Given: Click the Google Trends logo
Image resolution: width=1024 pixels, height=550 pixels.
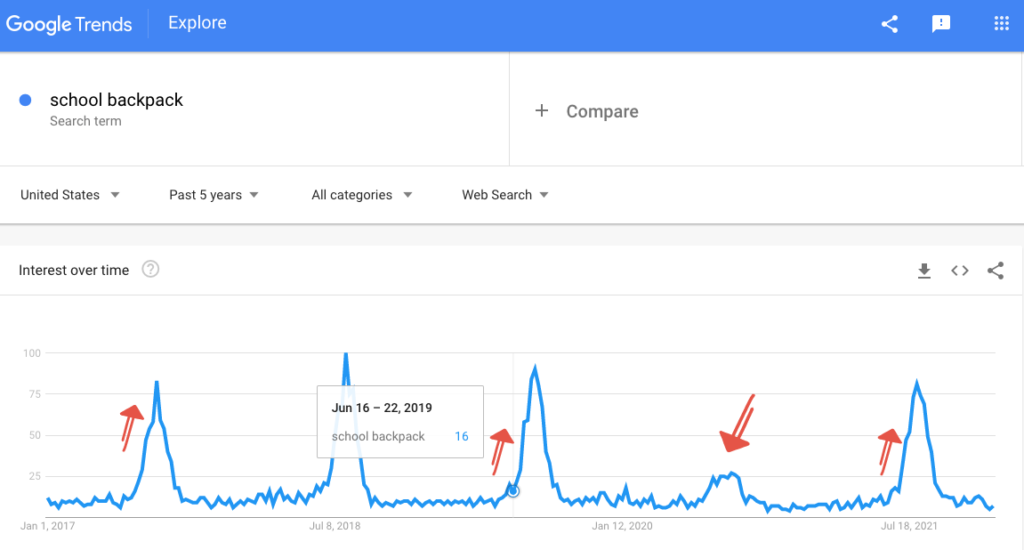Looking at the screenshot, I should click(x=69, y=24).
